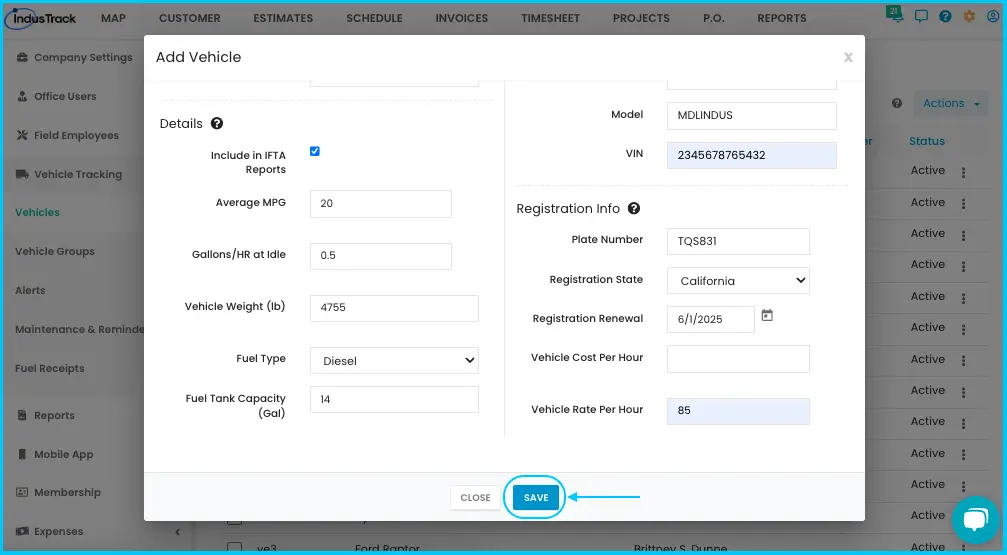Open the SCHEDULE menu
The width and height of the screenshot is (1007, 555).
click(x=374, y=18)
